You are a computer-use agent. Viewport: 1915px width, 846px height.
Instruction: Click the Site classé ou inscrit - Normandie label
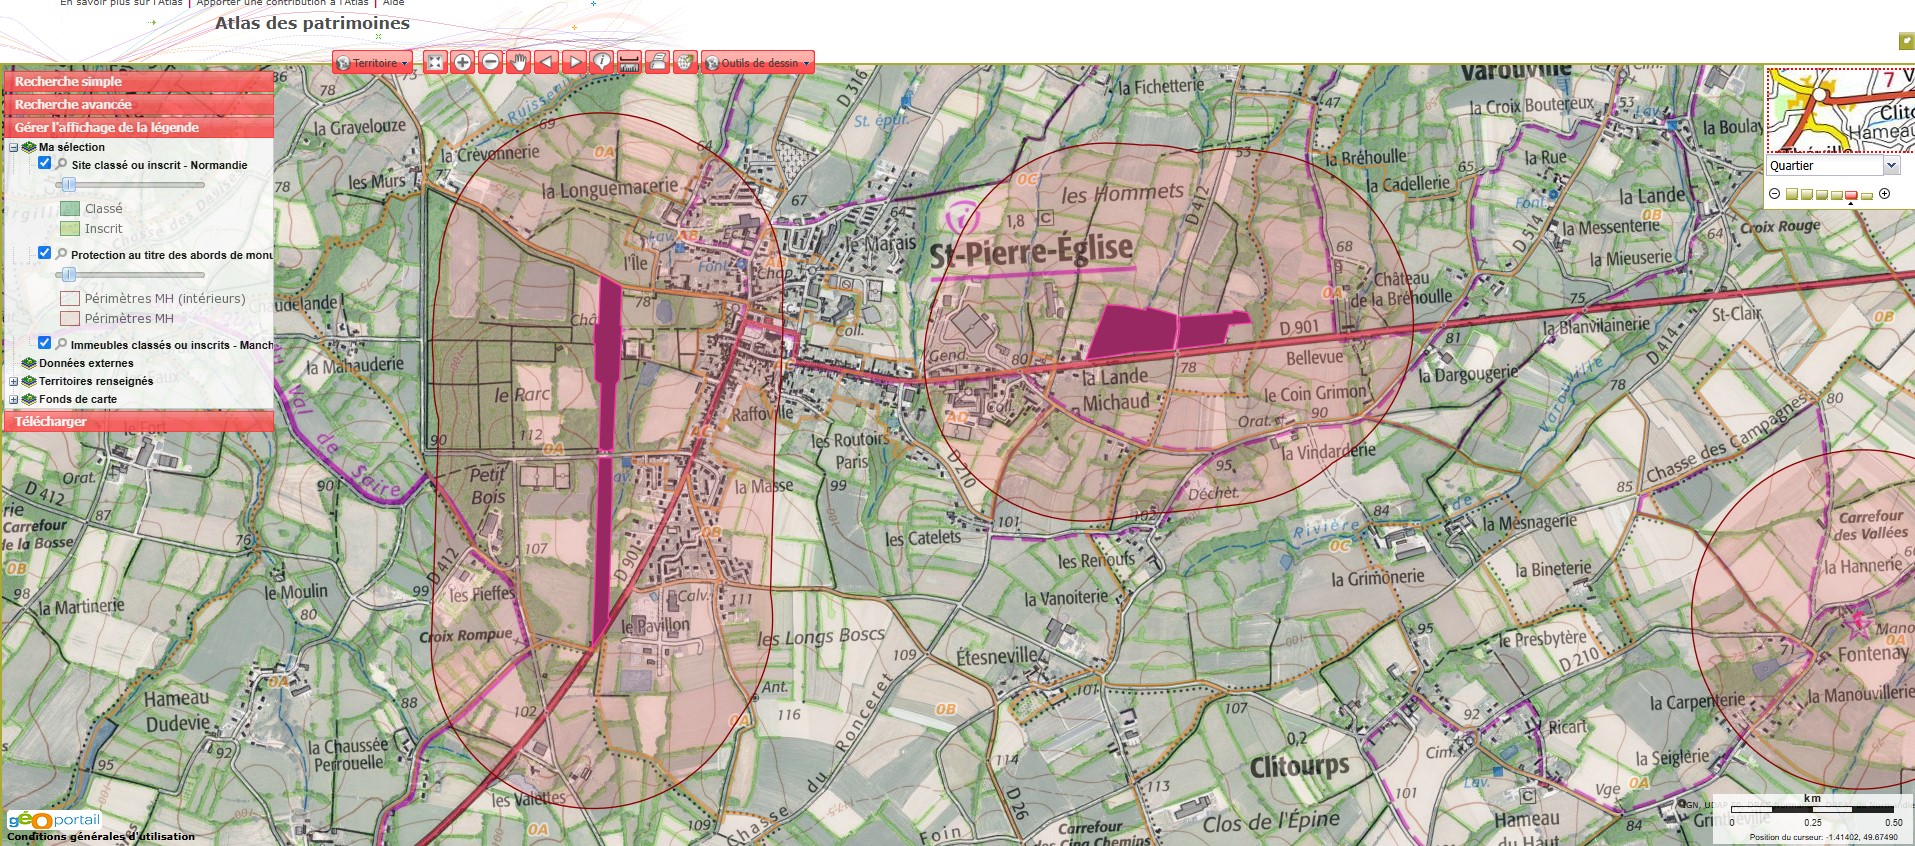tap(159, 165)
